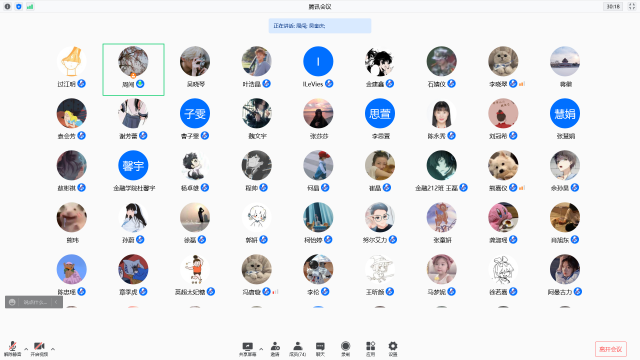Viewport: 640px width, 360px height.
Task: Start screen sharing from the toolbar
Action: 248,349
